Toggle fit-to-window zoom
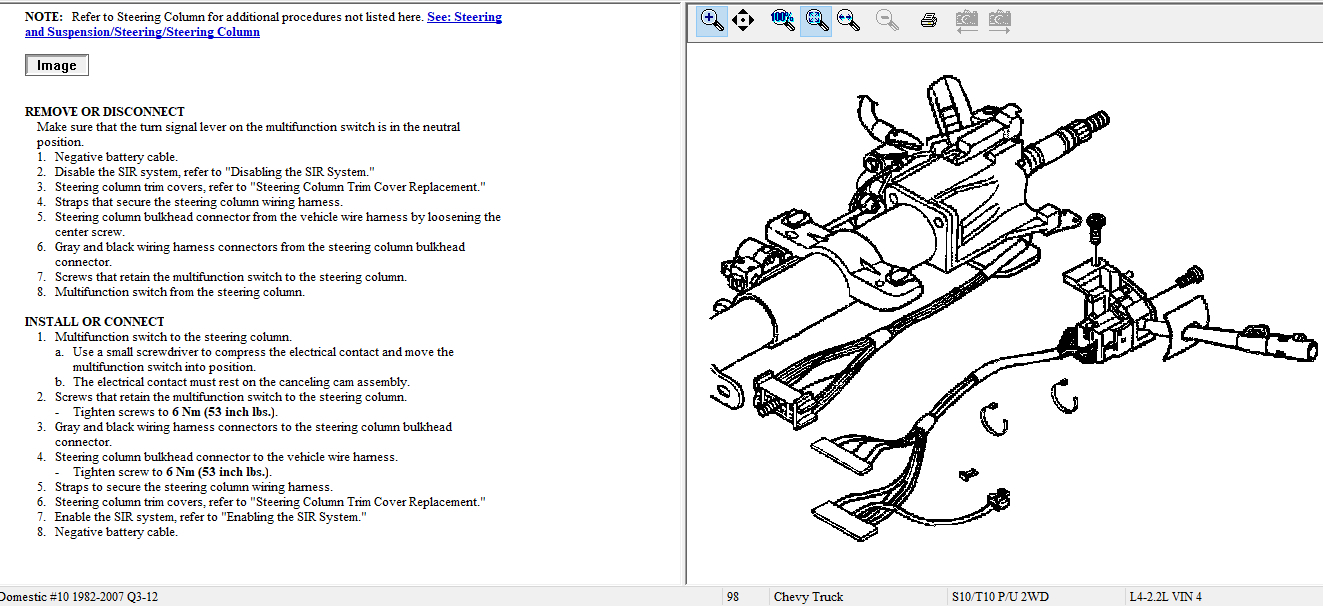1323x606 pixels. click(x=816, y=20)
